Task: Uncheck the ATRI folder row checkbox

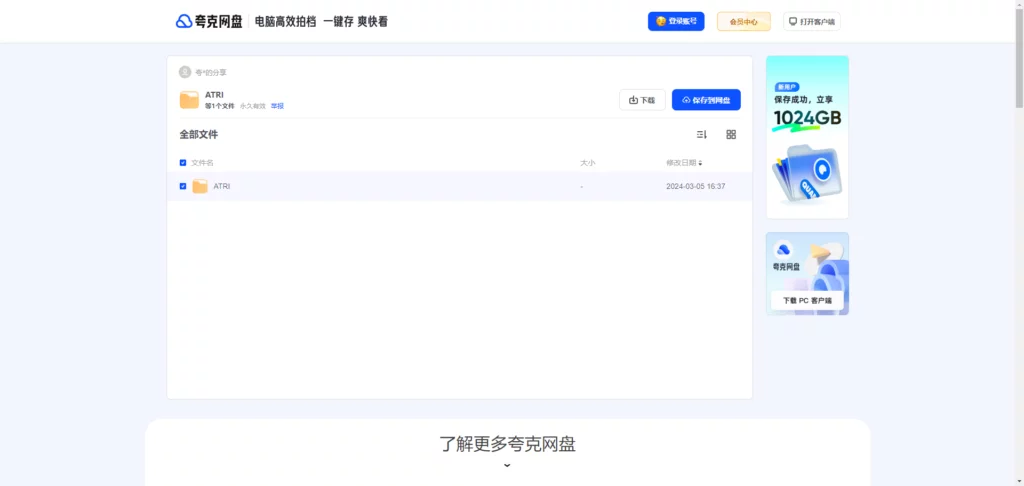Action: pyautogui.click(x=183, y=186)
